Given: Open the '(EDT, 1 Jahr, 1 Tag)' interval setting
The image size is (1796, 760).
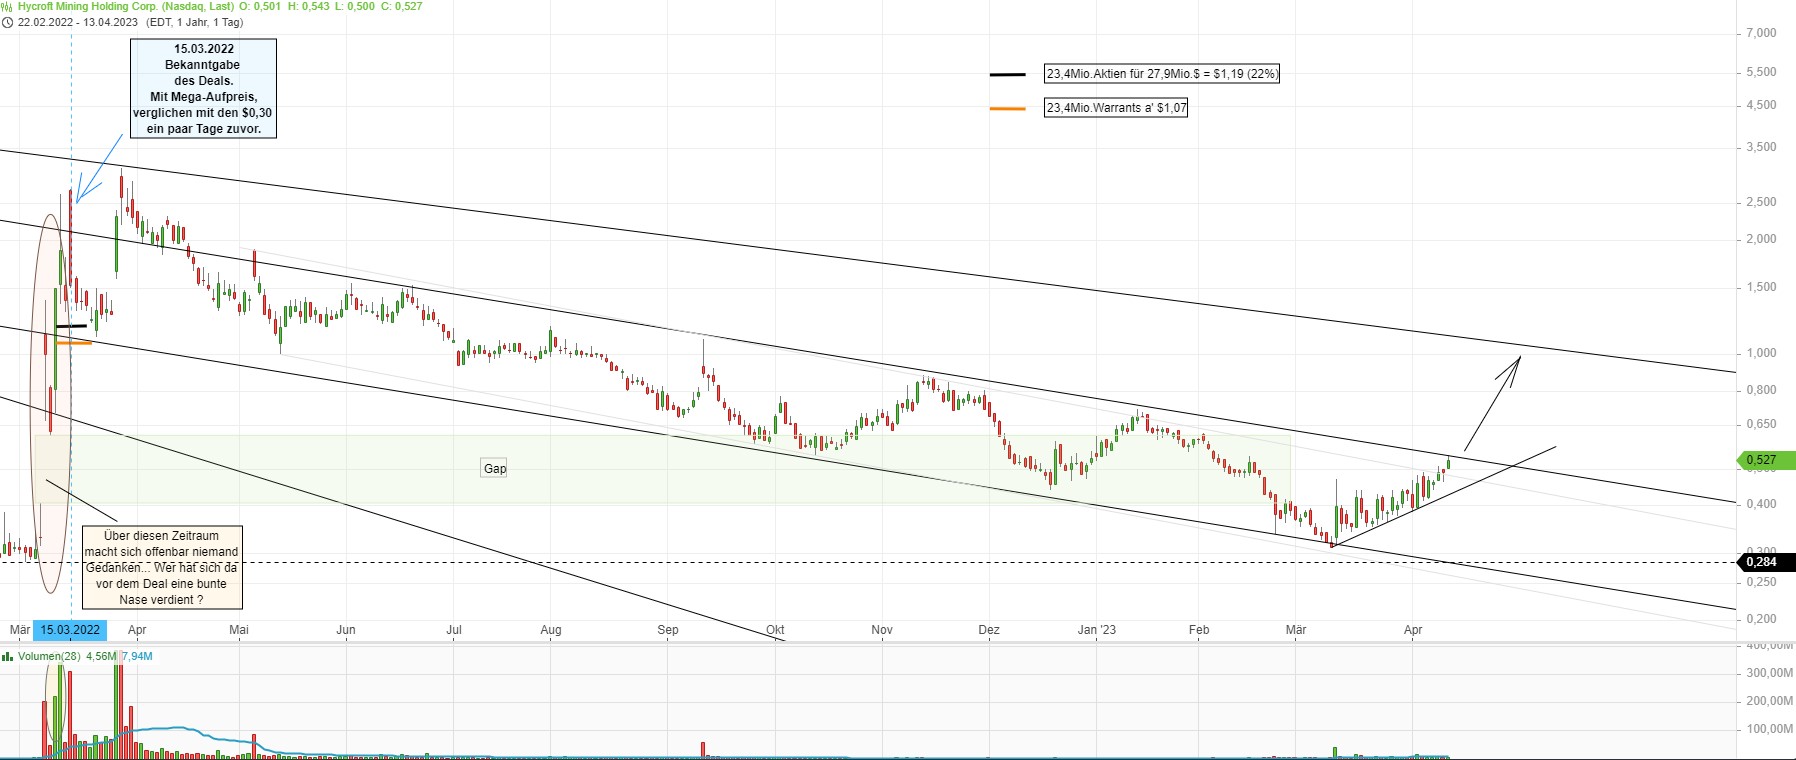Looking at the screenshot, I should coord(194,22).
